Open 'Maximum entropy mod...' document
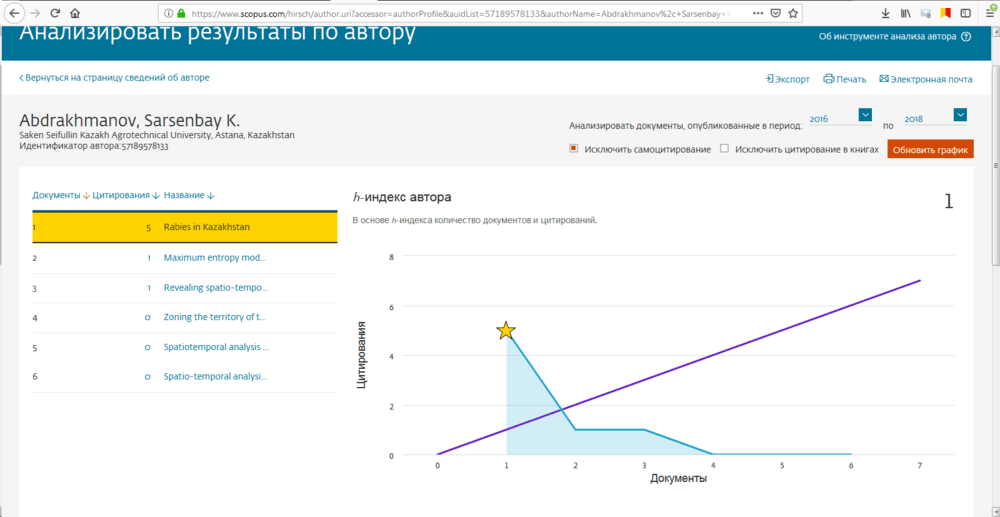The width and height of the screenshot is (1000, 517). pos(215,258)
